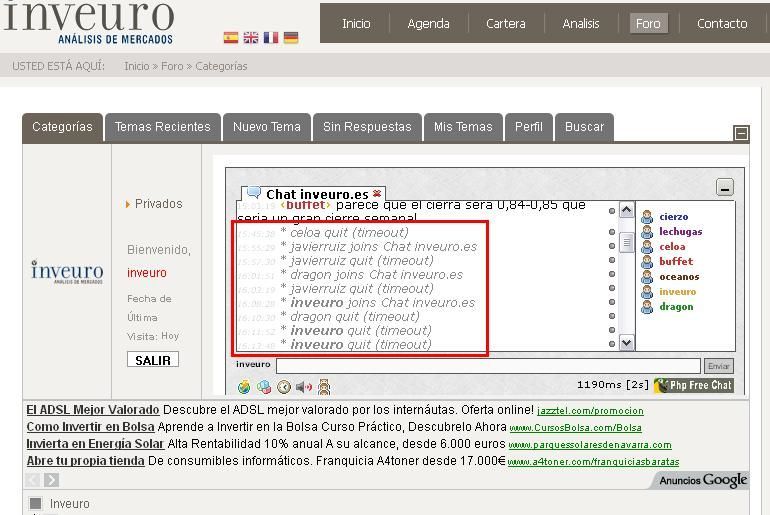Visit www.CursosBolsa.com/Bolsa ad URL
Image resolution: width=770 pixels, height=515 pixels.
[576, 428]
